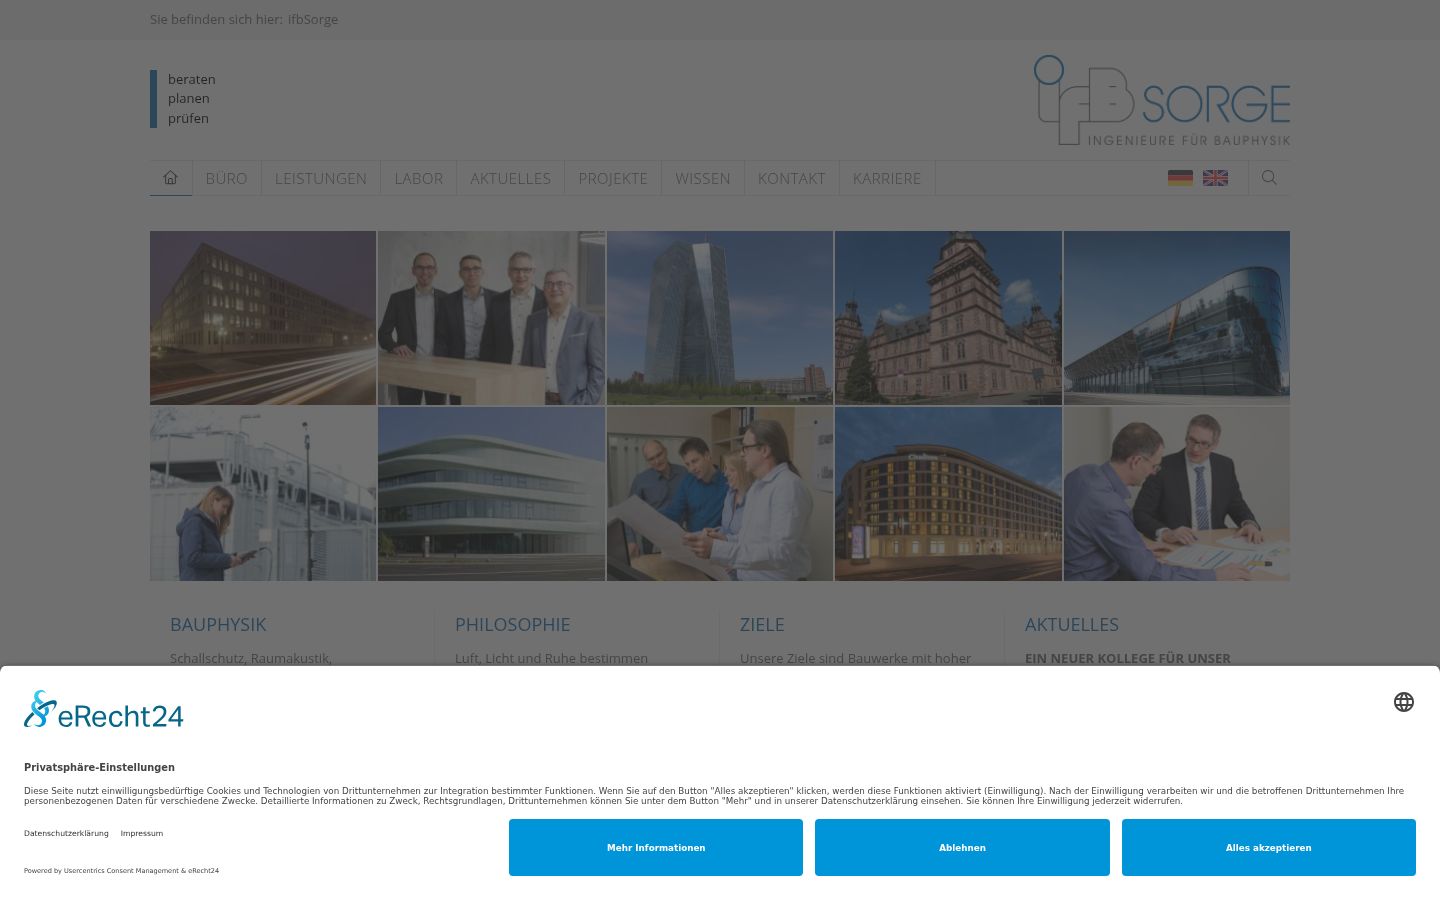Click the team reviewing plans photo
This screenshot has width=1440, height=900.
pyautogui.click(x=720, y=494)
